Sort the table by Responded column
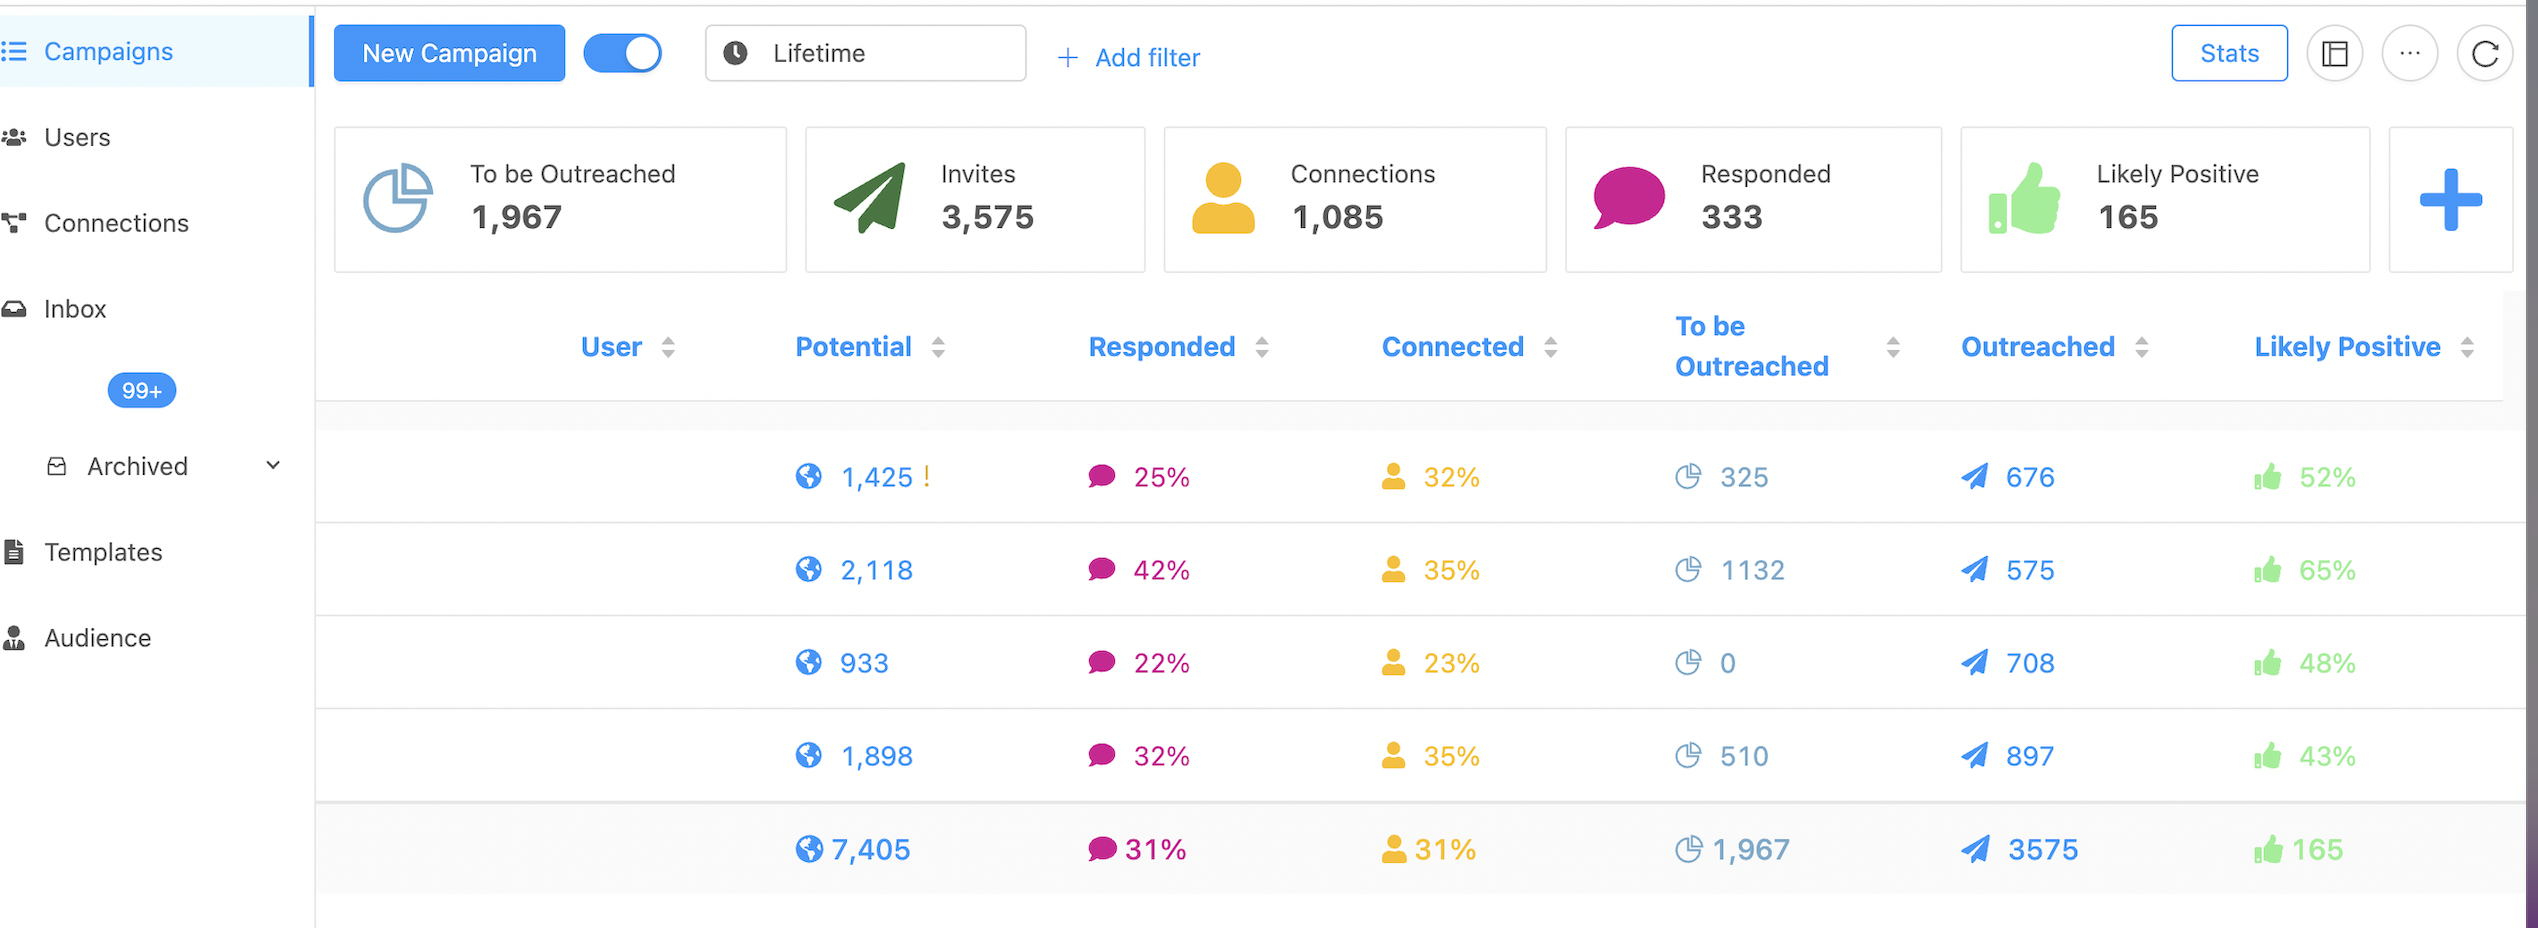 coord(1262,347)
